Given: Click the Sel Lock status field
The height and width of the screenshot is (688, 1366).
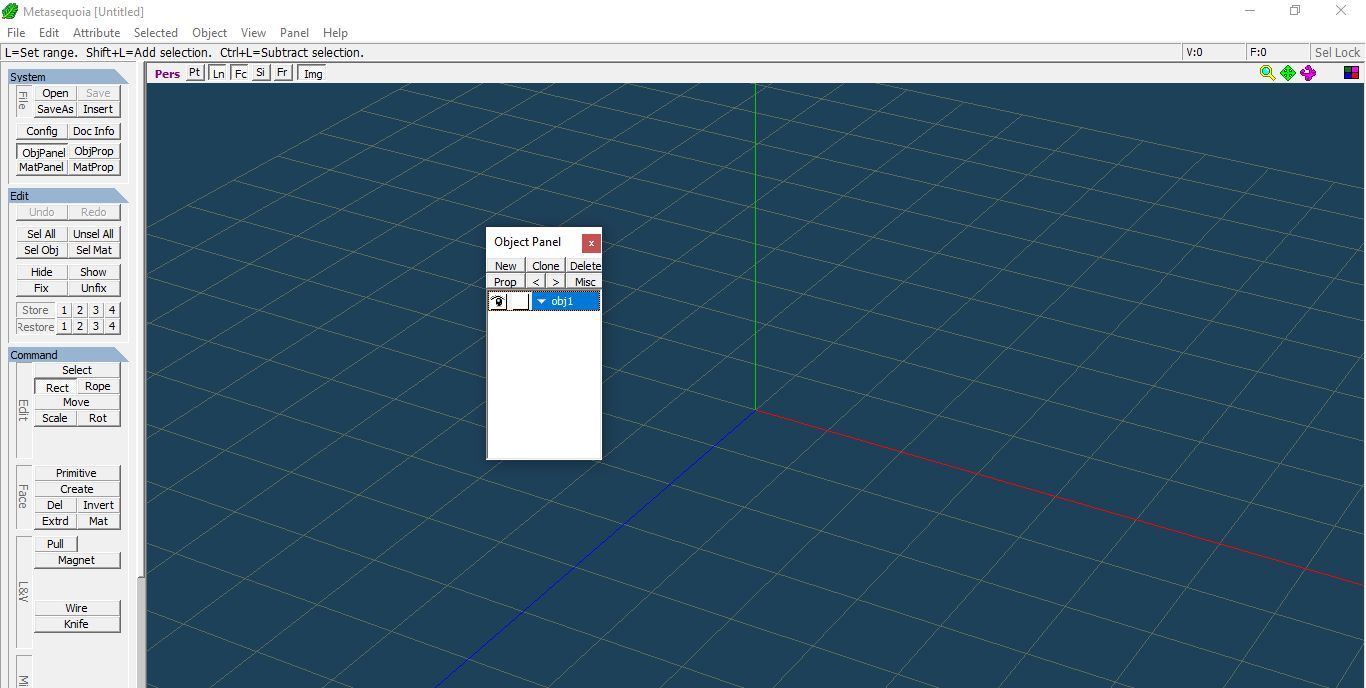Looking at the screenshot, I should point(1337,53).
